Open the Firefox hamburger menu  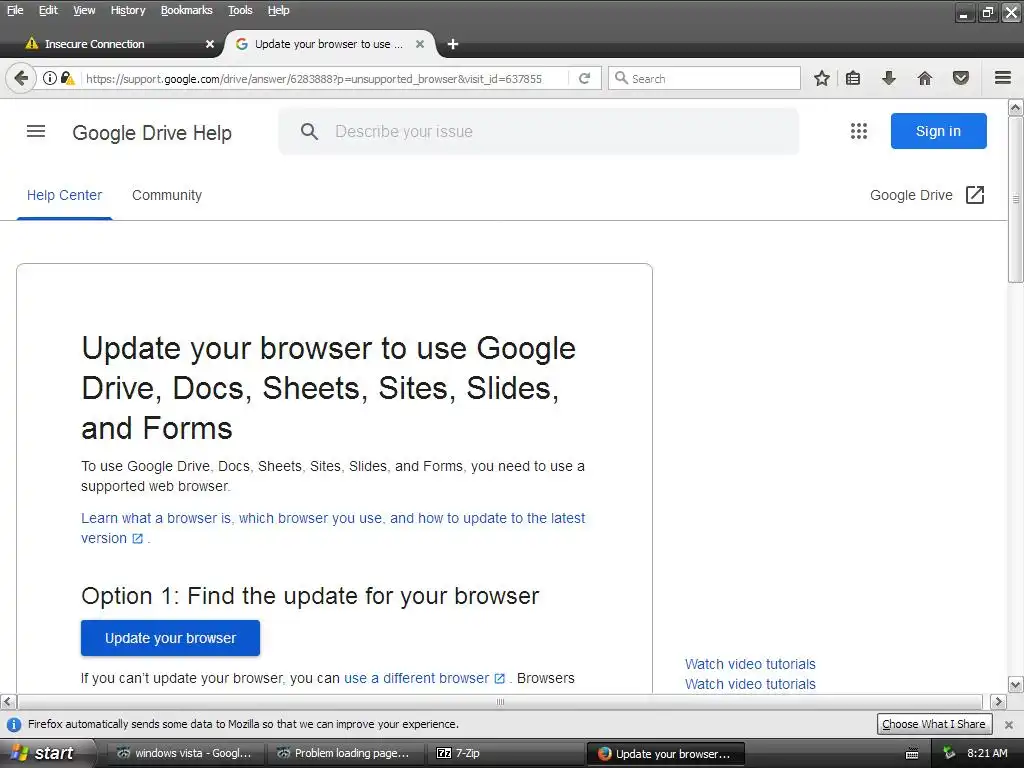coord(1003,78)
